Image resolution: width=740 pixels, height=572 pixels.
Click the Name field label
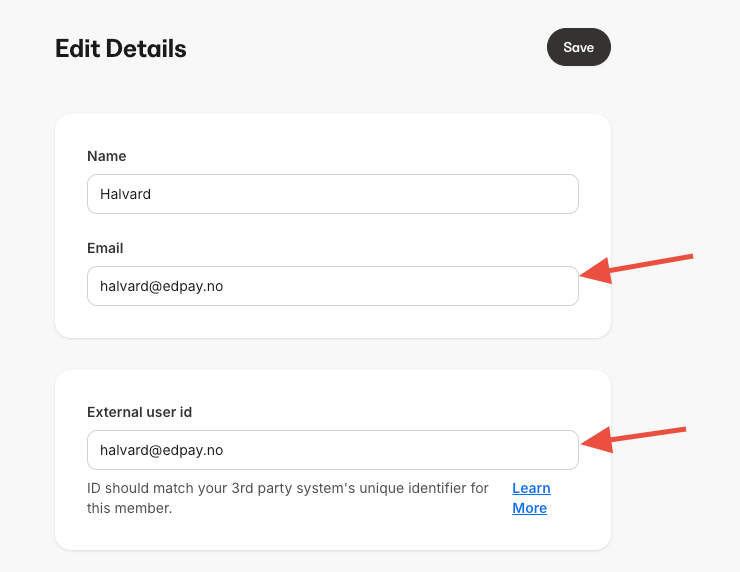pos(107,156)
